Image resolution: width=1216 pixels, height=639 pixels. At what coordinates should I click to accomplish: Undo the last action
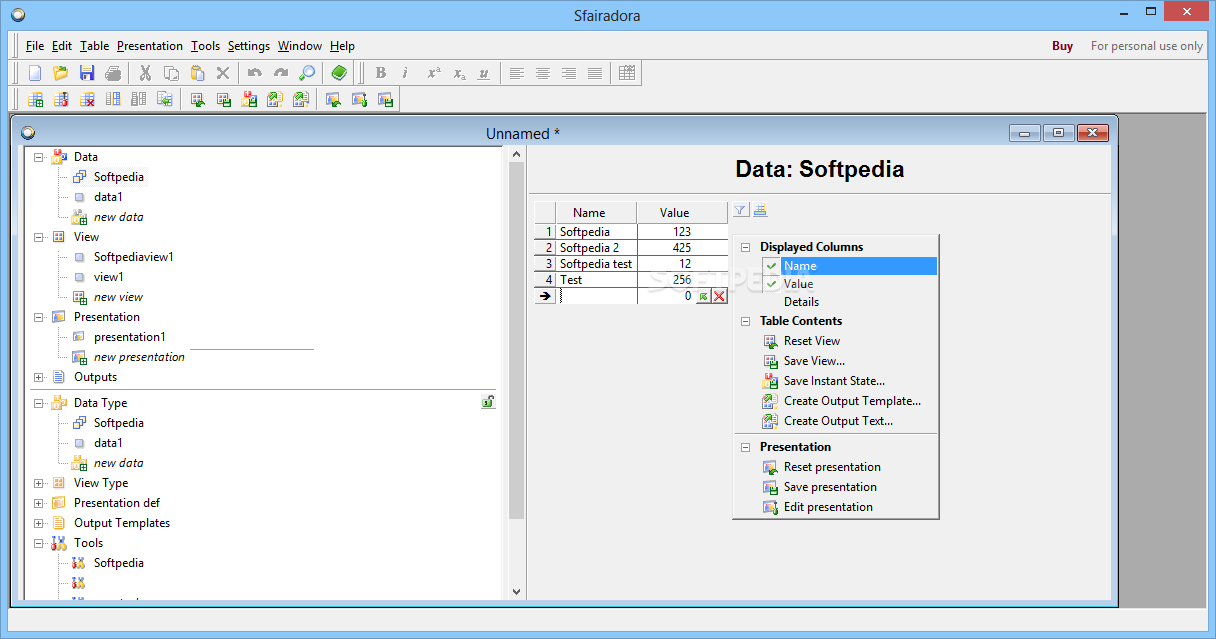255,73
